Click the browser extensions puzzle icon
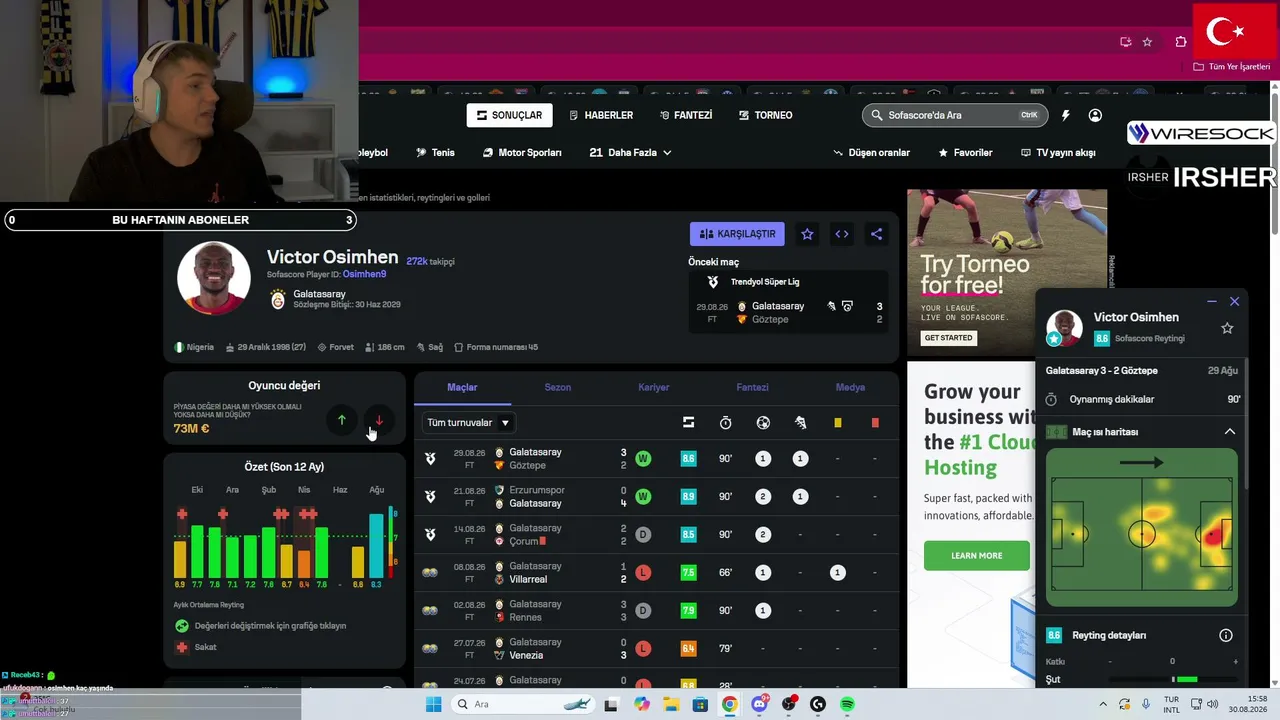1280x720 pixels. point(1181,42)
